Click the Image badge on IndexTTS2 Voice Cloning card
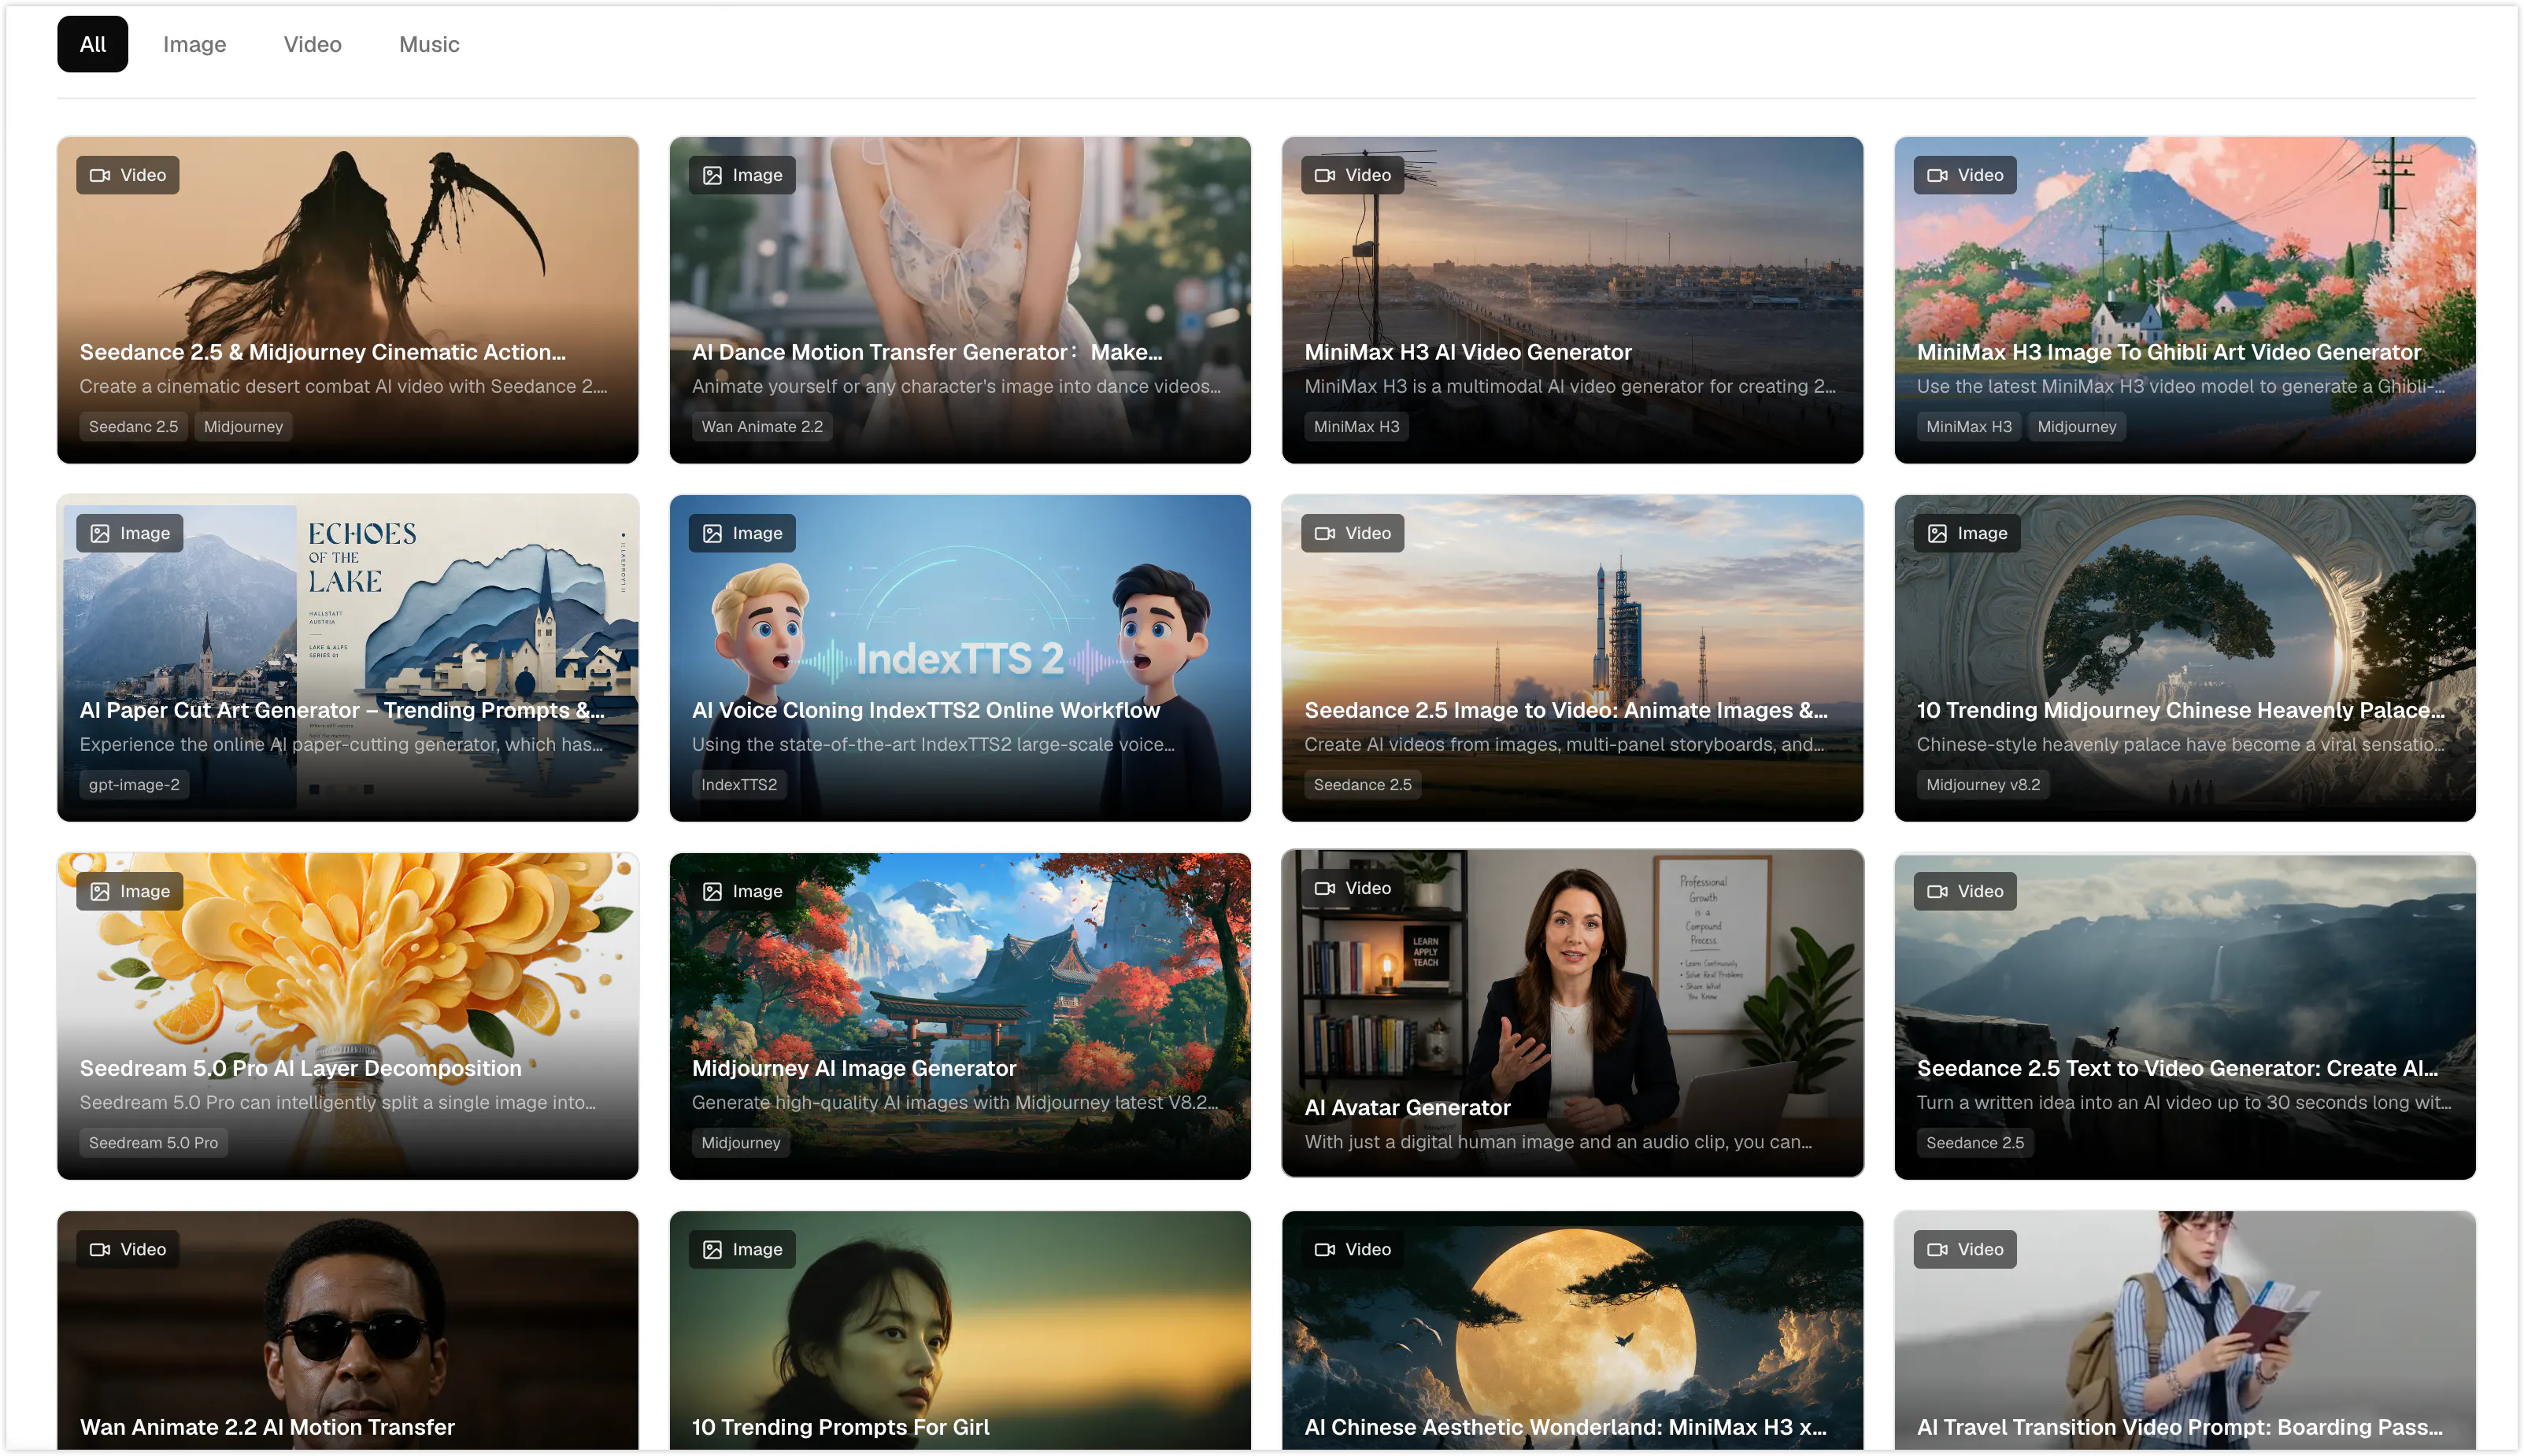2524x1456 pixels. click(742, 533)
